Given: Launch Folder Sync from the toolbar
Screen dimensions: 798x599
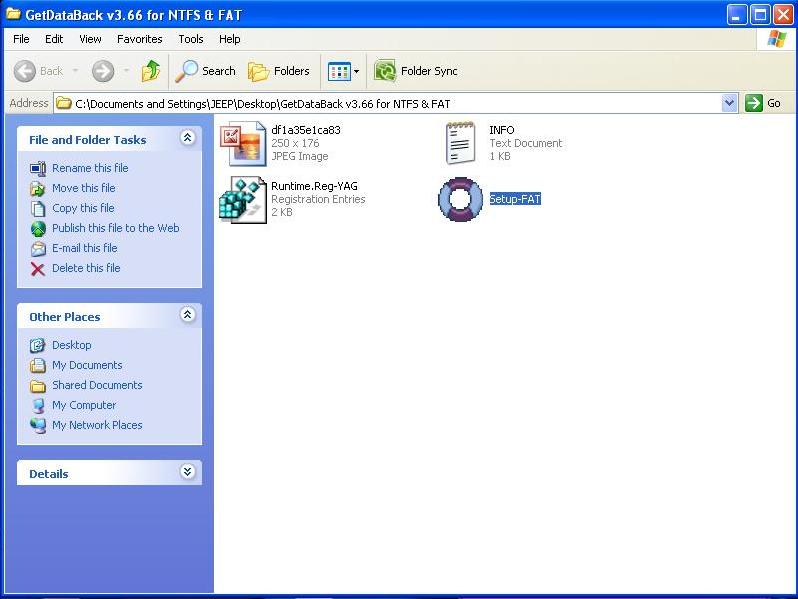Looking at the screenshot, I should coord(416,71).
